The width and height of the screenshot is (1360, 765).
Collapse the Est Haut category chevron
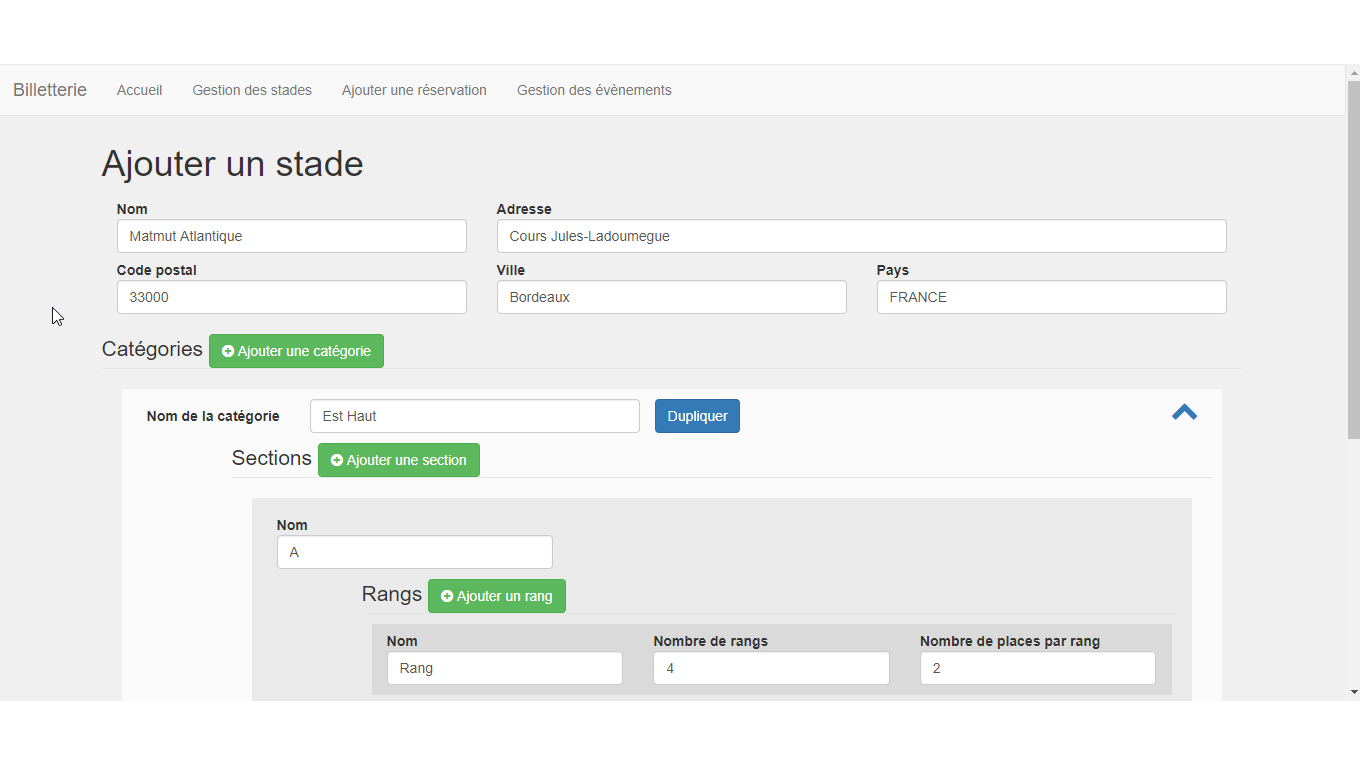1184,413
